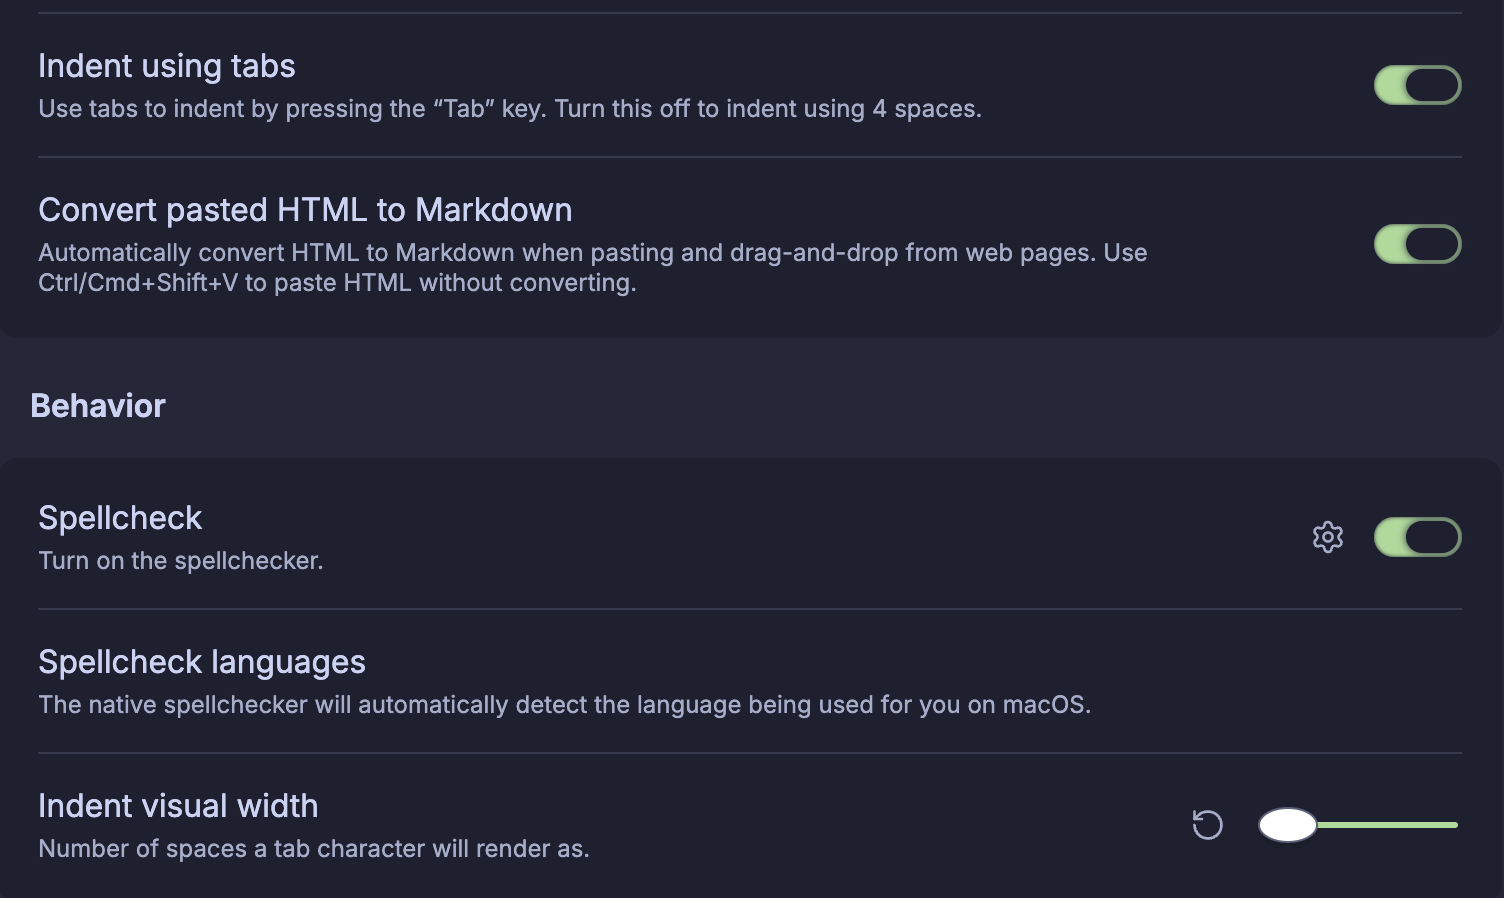Image resolution: width=1504 pixels, height=898 pixels.
Task: Click the native spellchecker macOS description text
Action: (564, 705)
